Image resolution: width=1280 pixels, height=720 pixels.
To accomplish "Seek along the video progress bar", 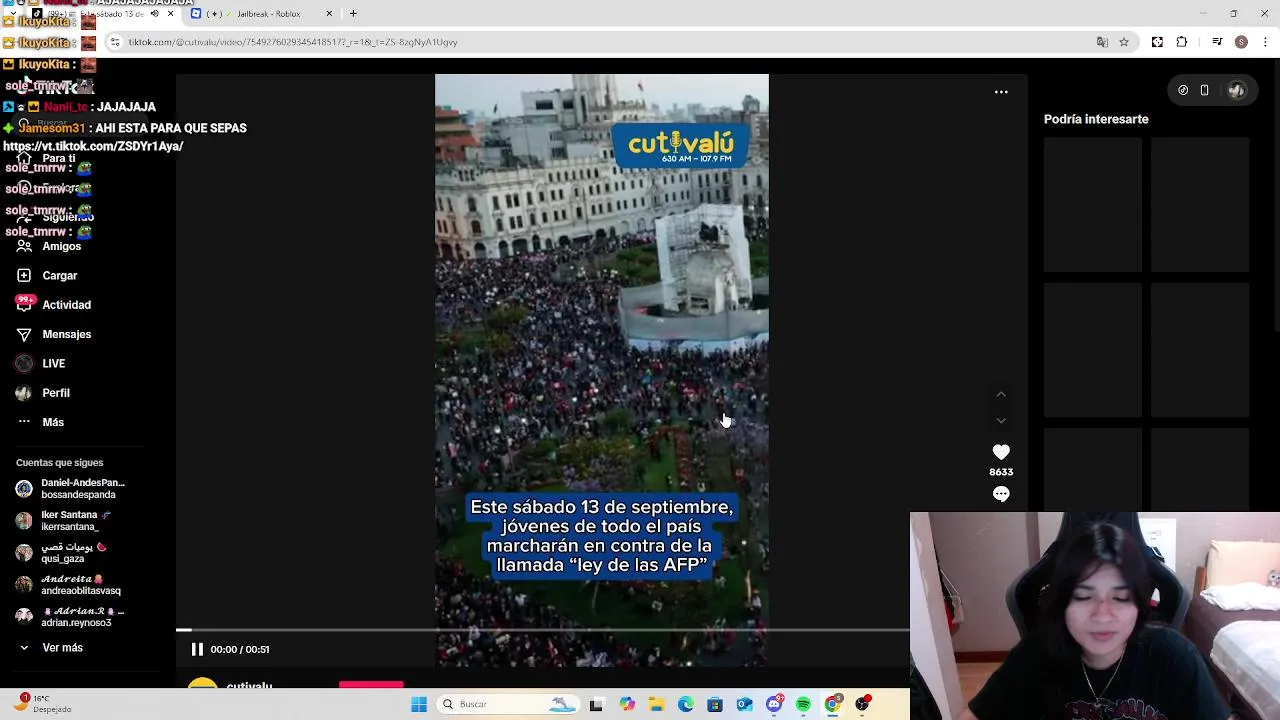I will click(543, 630).
